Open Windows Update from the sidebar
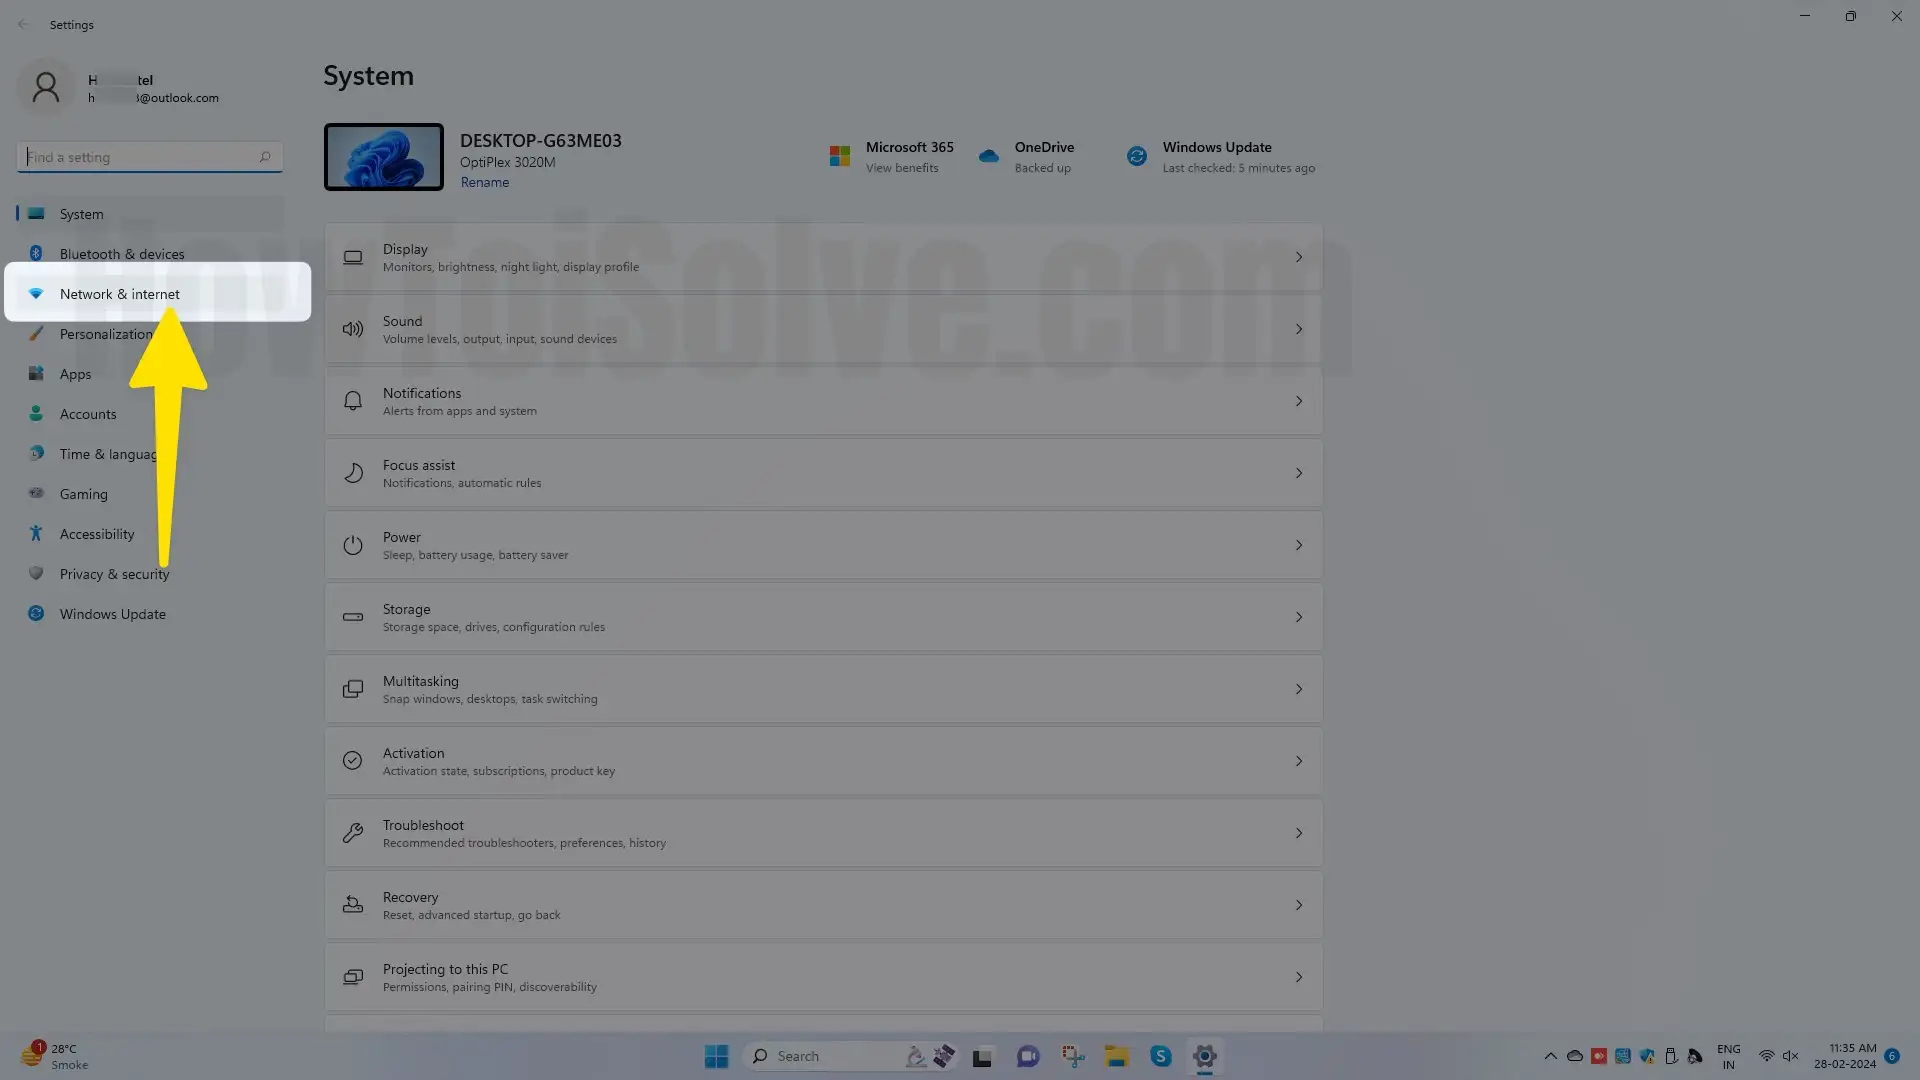The width and height of the screenshot is (1920, 1080). coord(112,614)
